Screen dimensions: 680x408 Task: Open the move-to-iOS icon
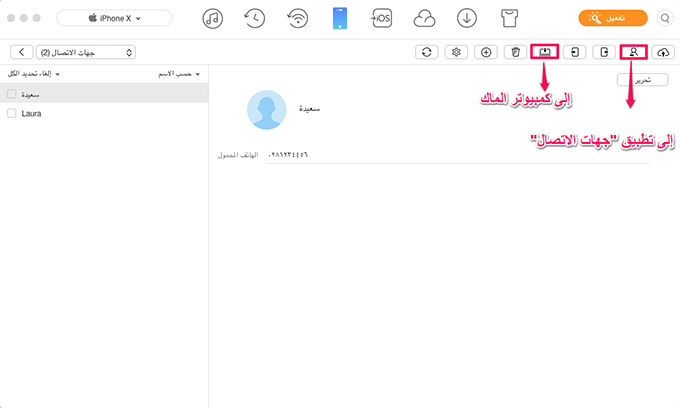pyautogui.click(x=381, y=18)
